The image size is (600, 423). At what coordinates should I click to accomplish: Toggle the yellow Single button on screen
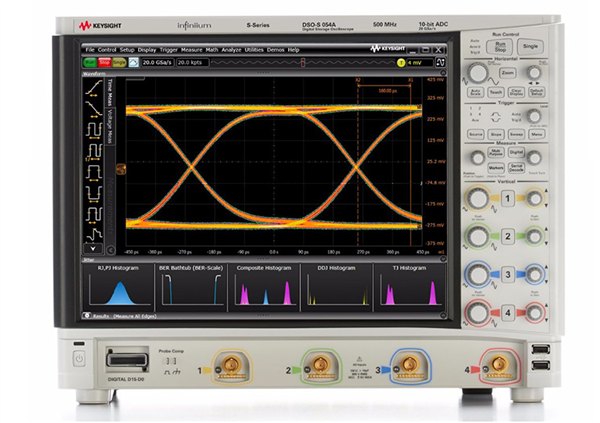119,62
